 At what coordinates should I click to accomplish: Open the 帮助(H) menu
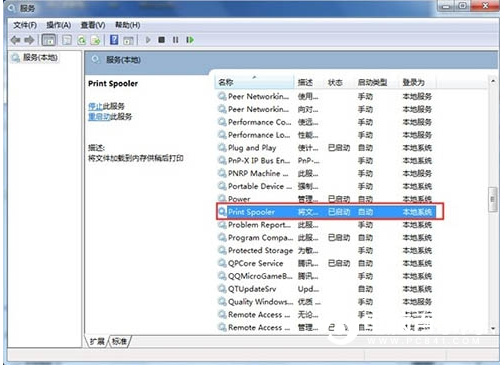[127, 25]
